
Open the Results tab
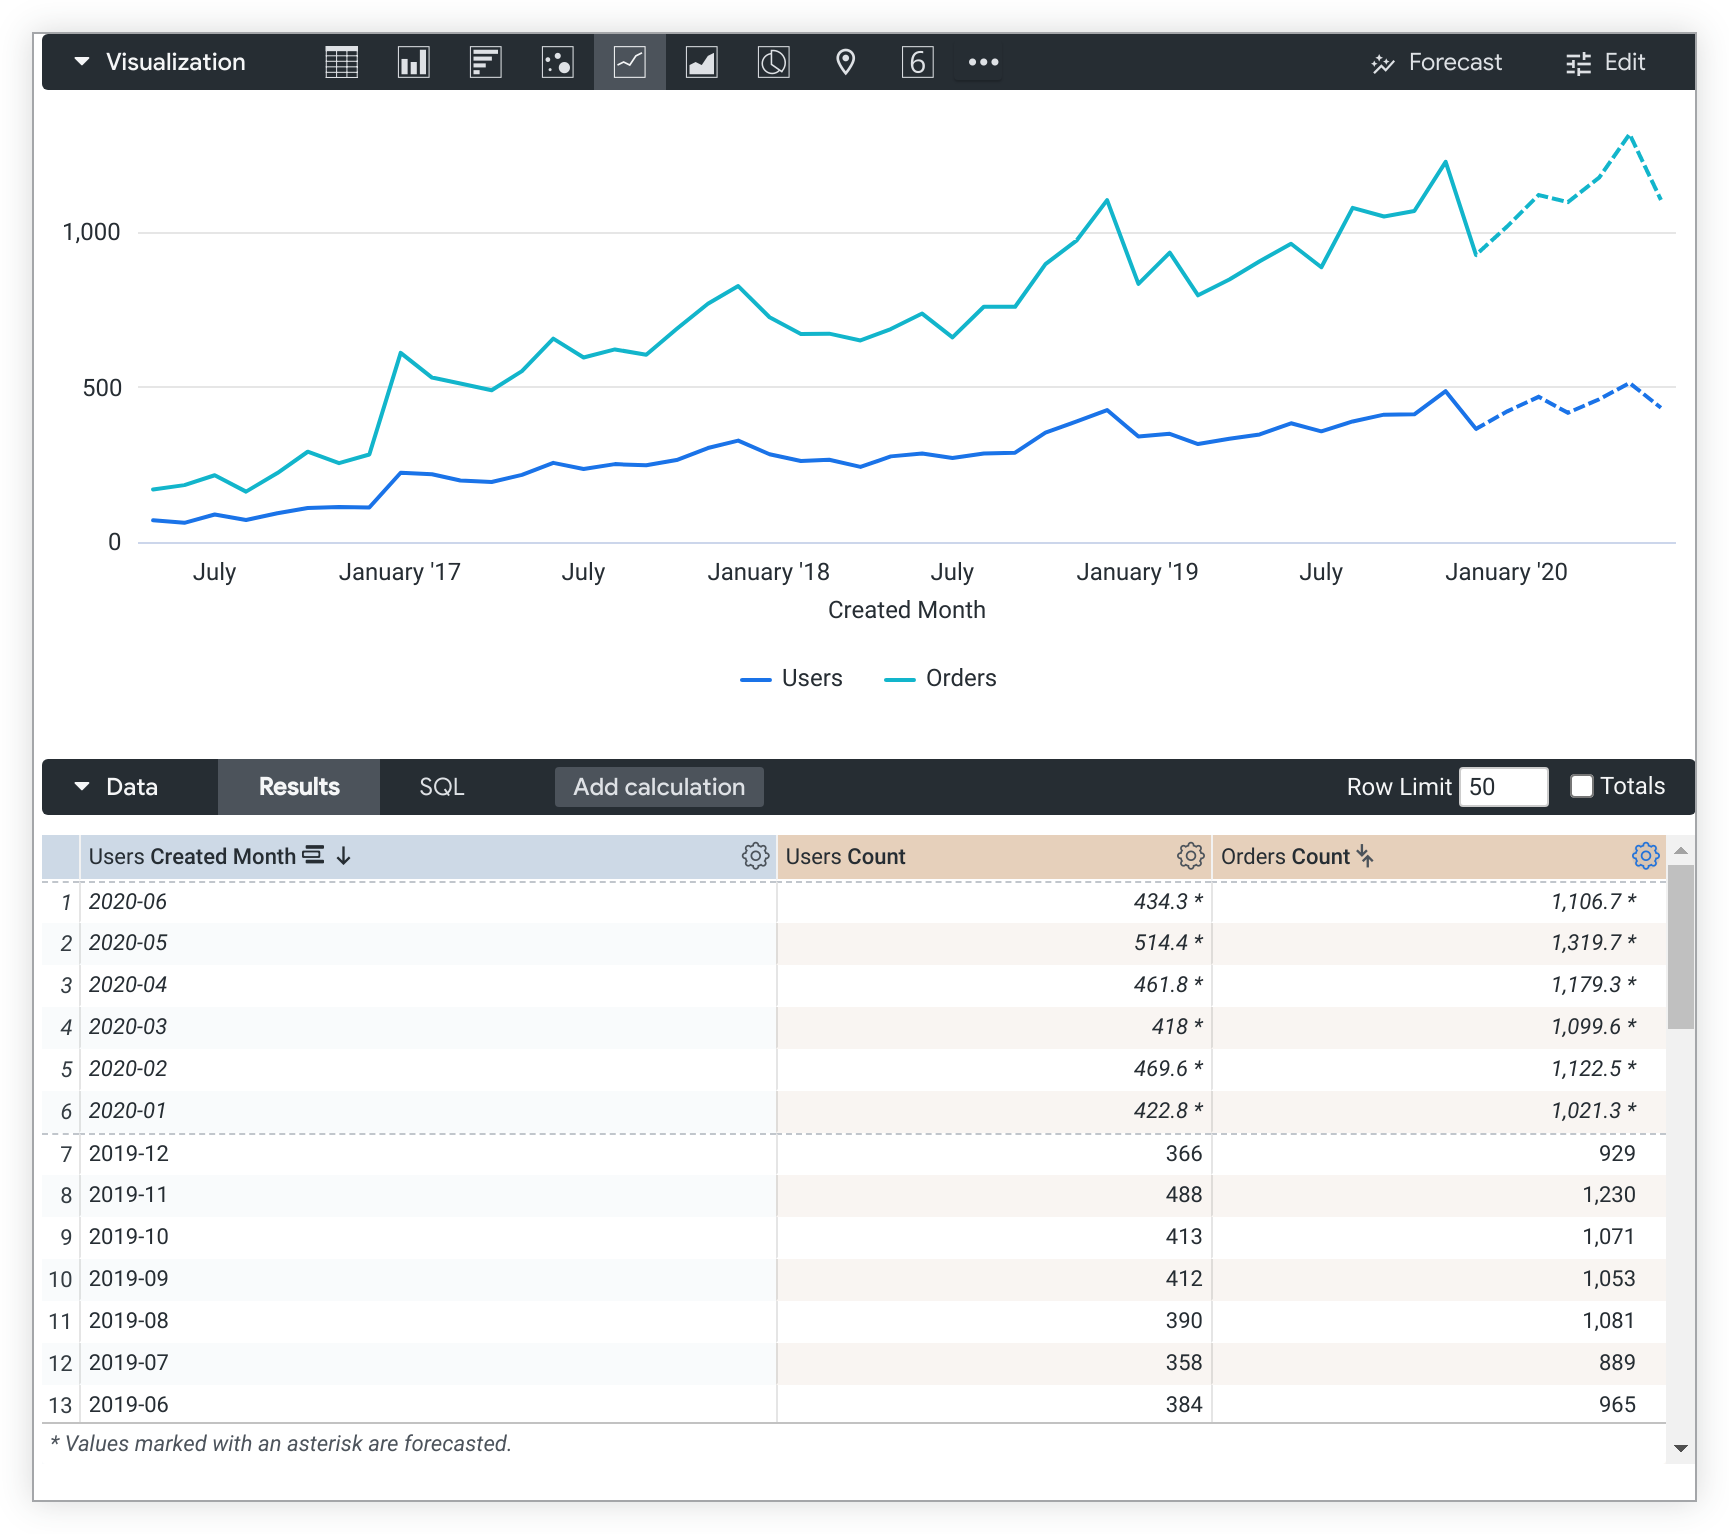pos(299,787)
